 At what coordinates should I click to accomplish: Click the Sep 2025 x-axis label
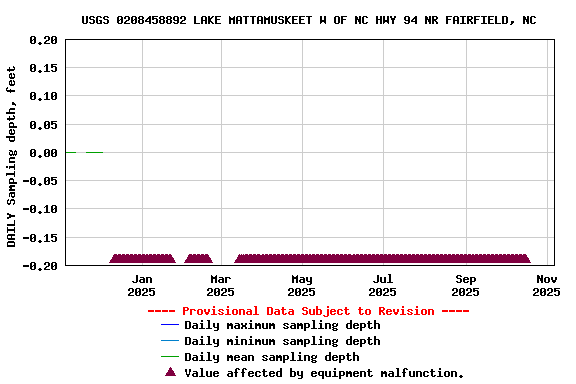click(x=465, y=286)
